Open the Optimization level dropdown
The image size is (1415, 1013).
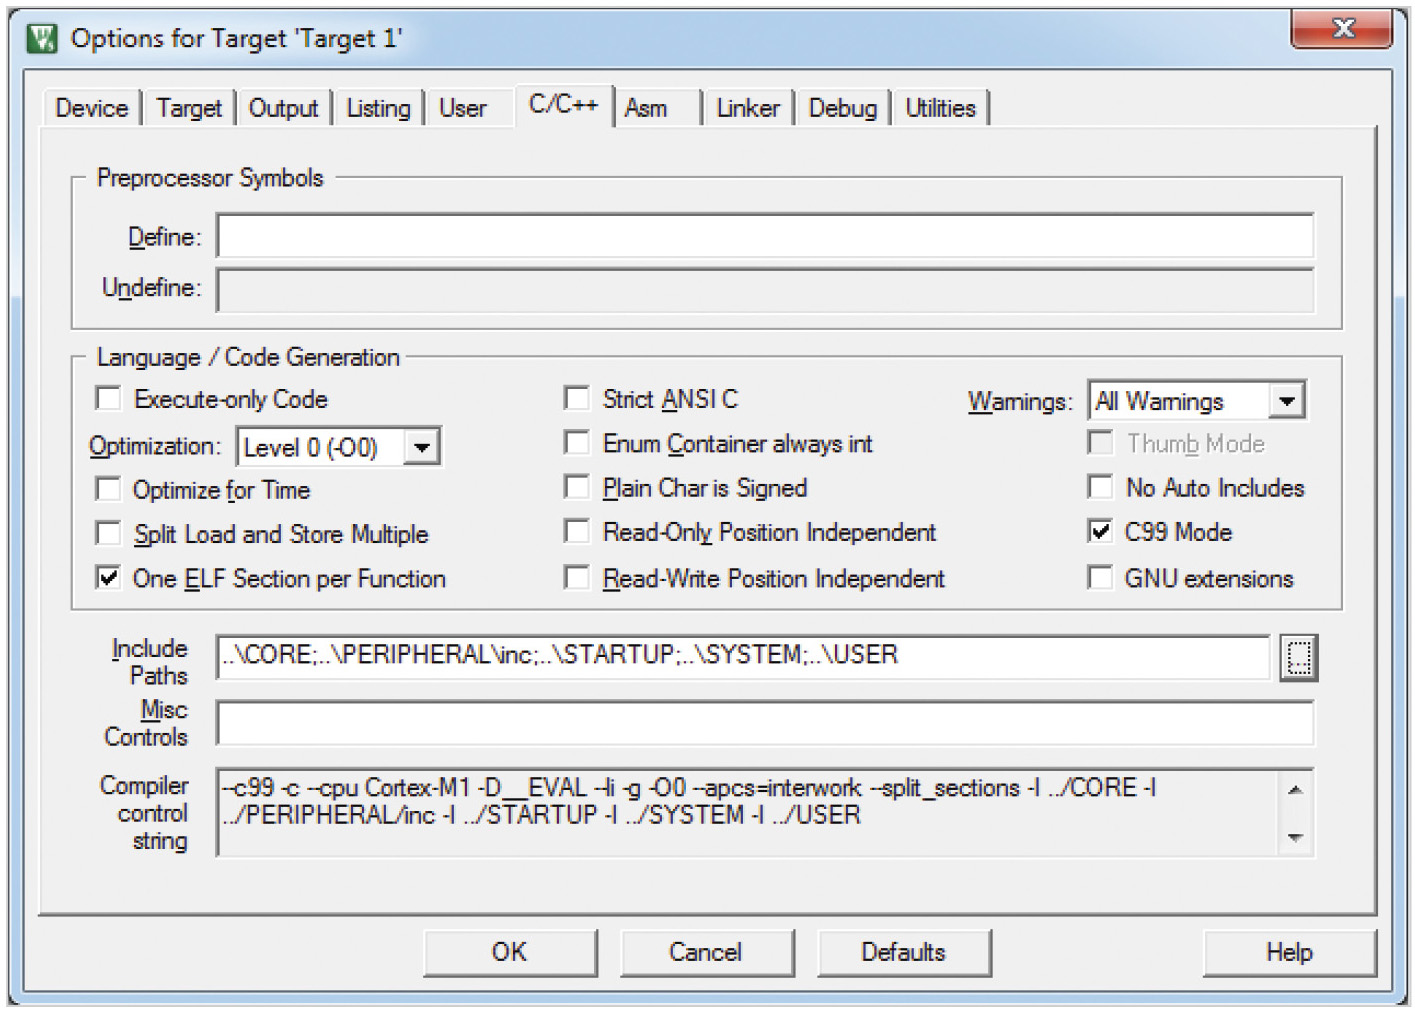click(422, 447)
